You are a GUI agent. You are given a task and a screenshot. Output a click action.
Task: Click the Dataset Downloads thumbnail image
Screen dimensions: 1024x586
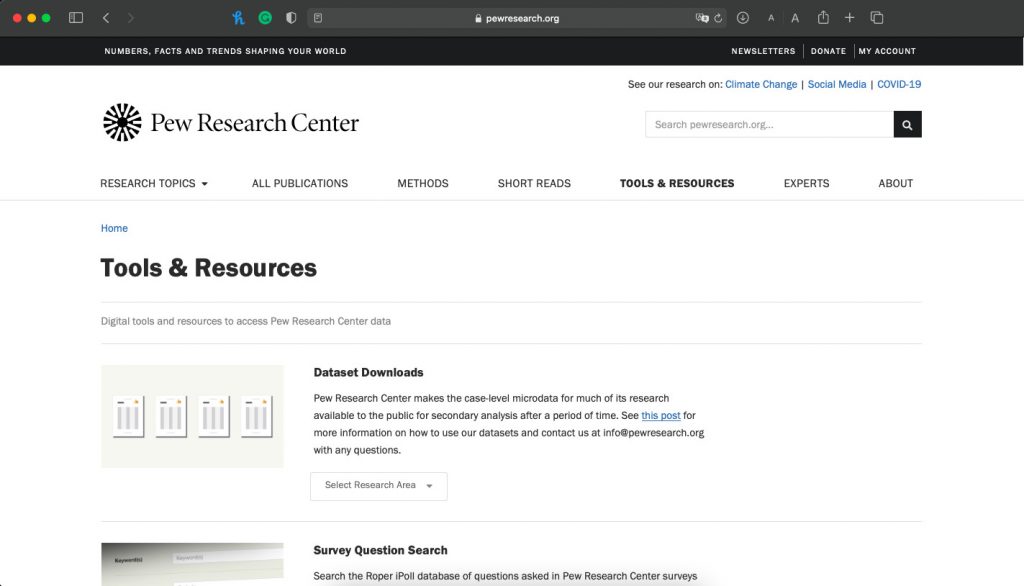[x=192, y=416]
